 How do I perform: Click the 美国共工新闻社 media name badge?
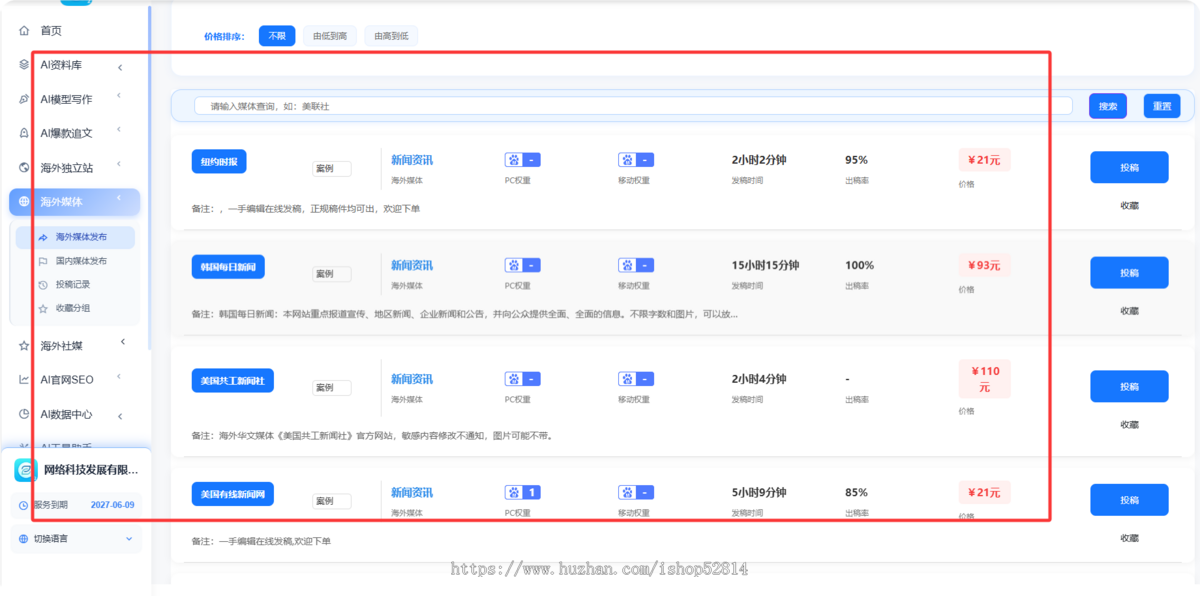[x=233, y=381]
